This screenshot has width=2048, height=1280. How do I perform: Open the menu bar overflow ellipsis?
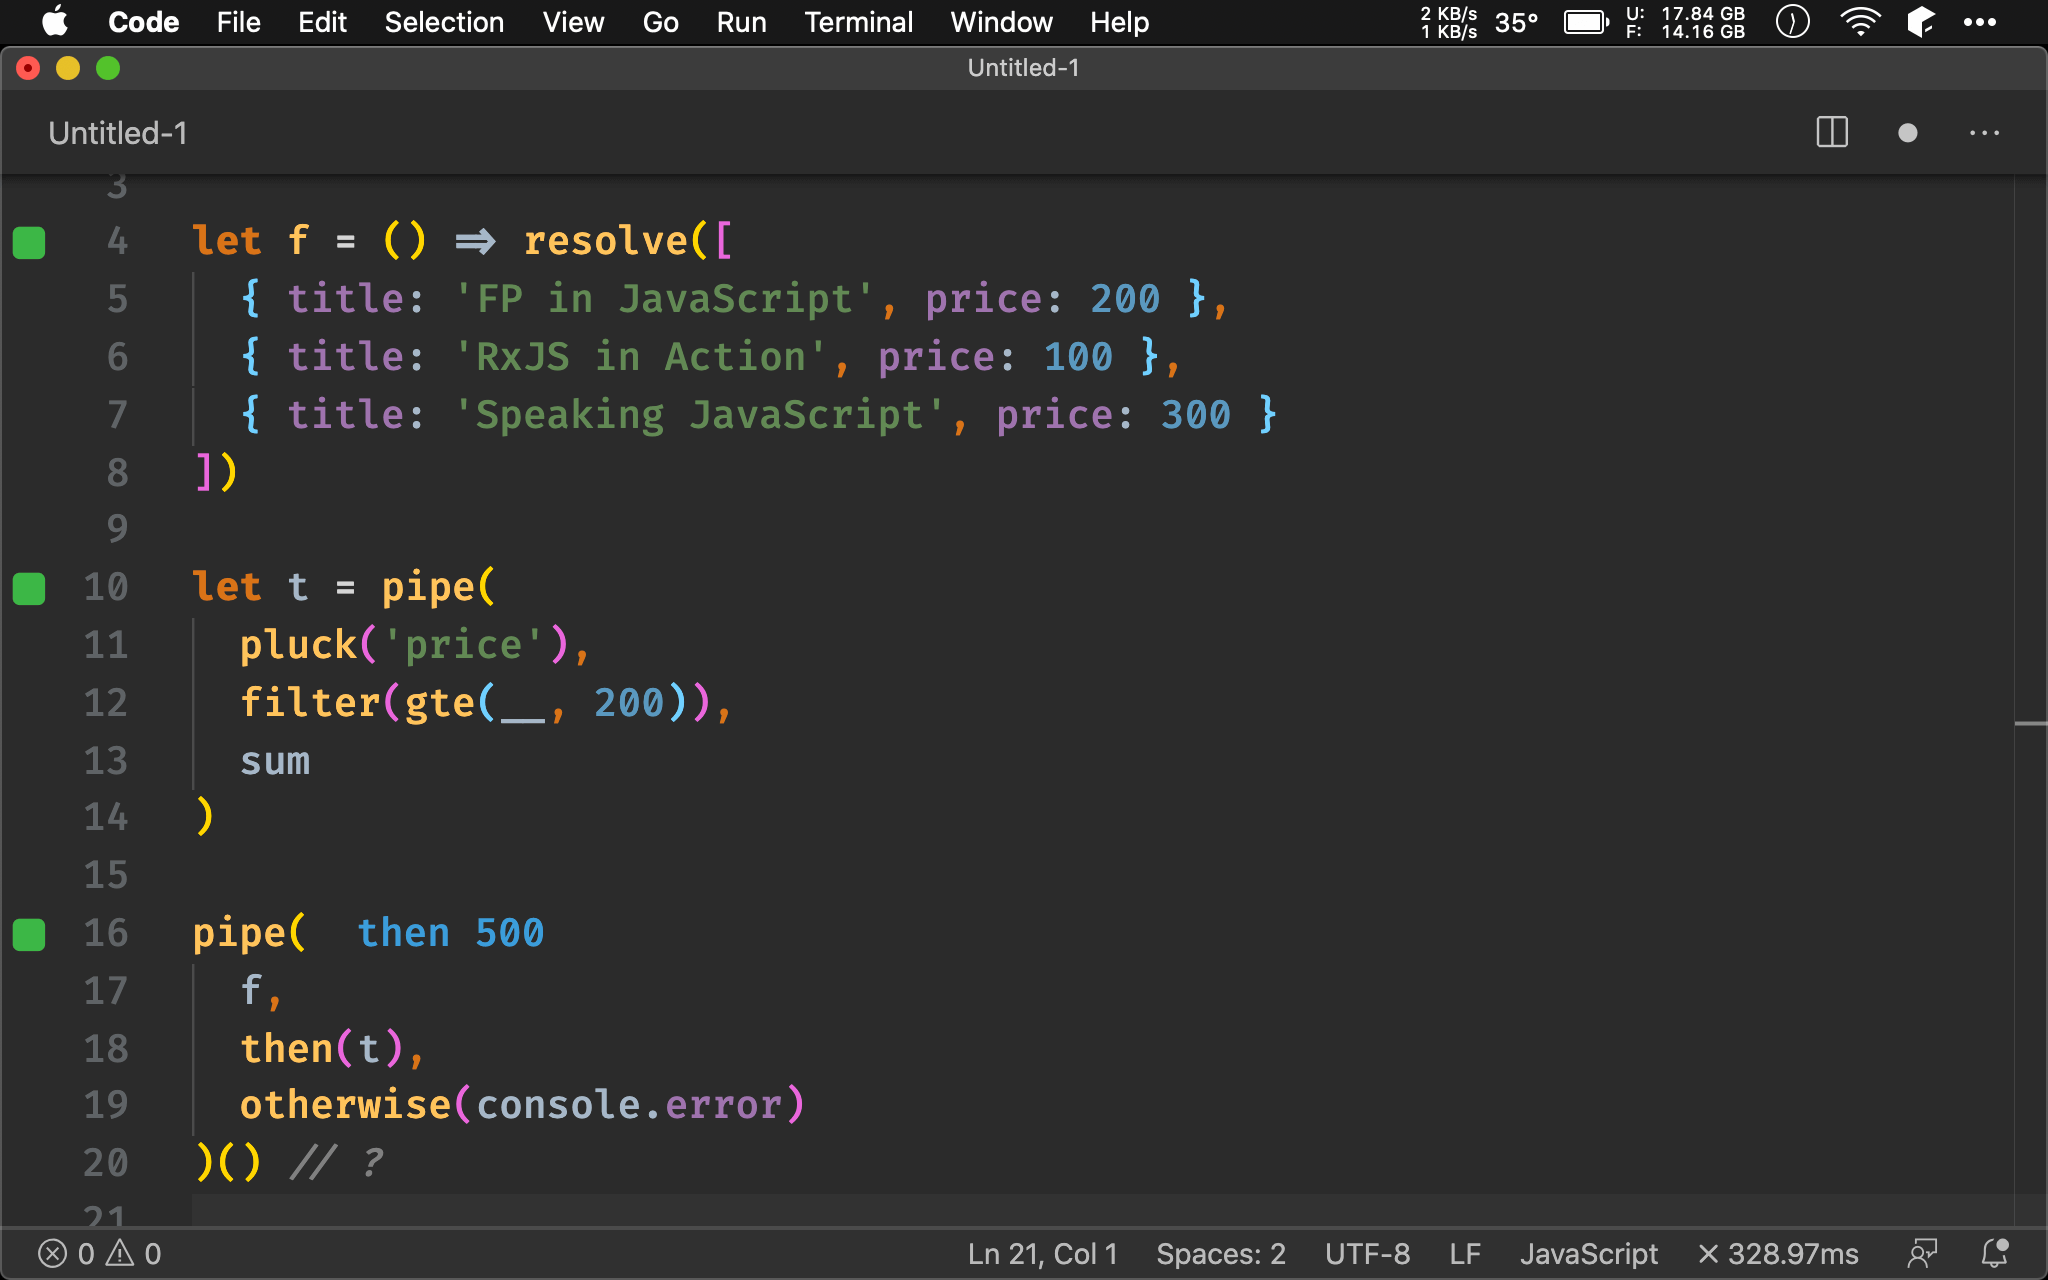pyautogui.click(x=1980, y=22)
